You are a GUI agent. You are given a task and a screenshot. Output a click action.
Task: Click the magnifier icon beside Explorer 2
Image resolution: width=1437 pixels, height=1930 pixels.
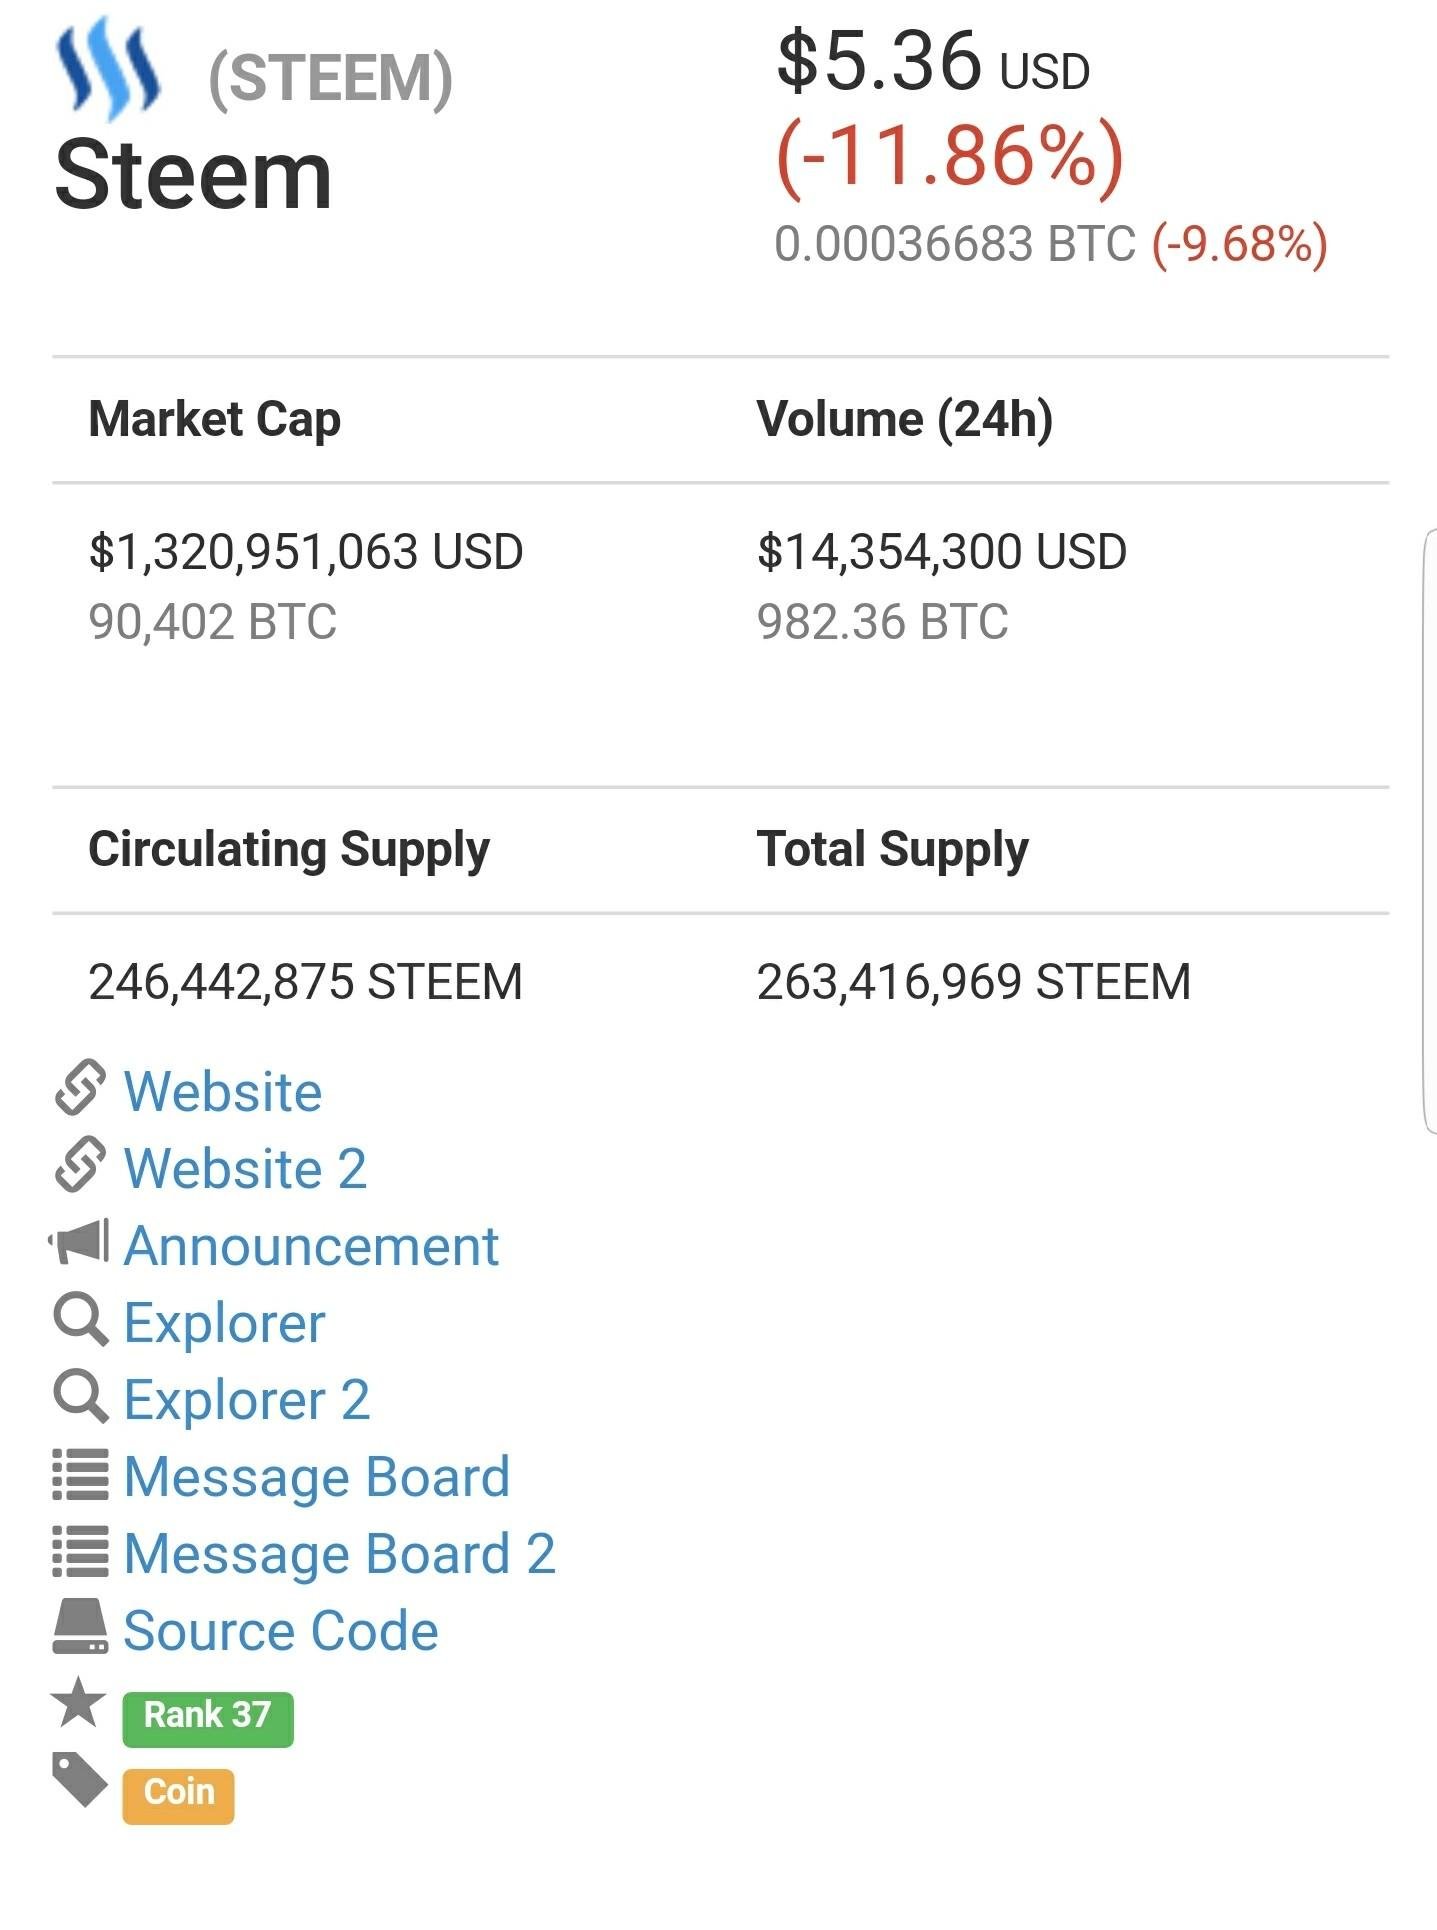point(80,1397)
